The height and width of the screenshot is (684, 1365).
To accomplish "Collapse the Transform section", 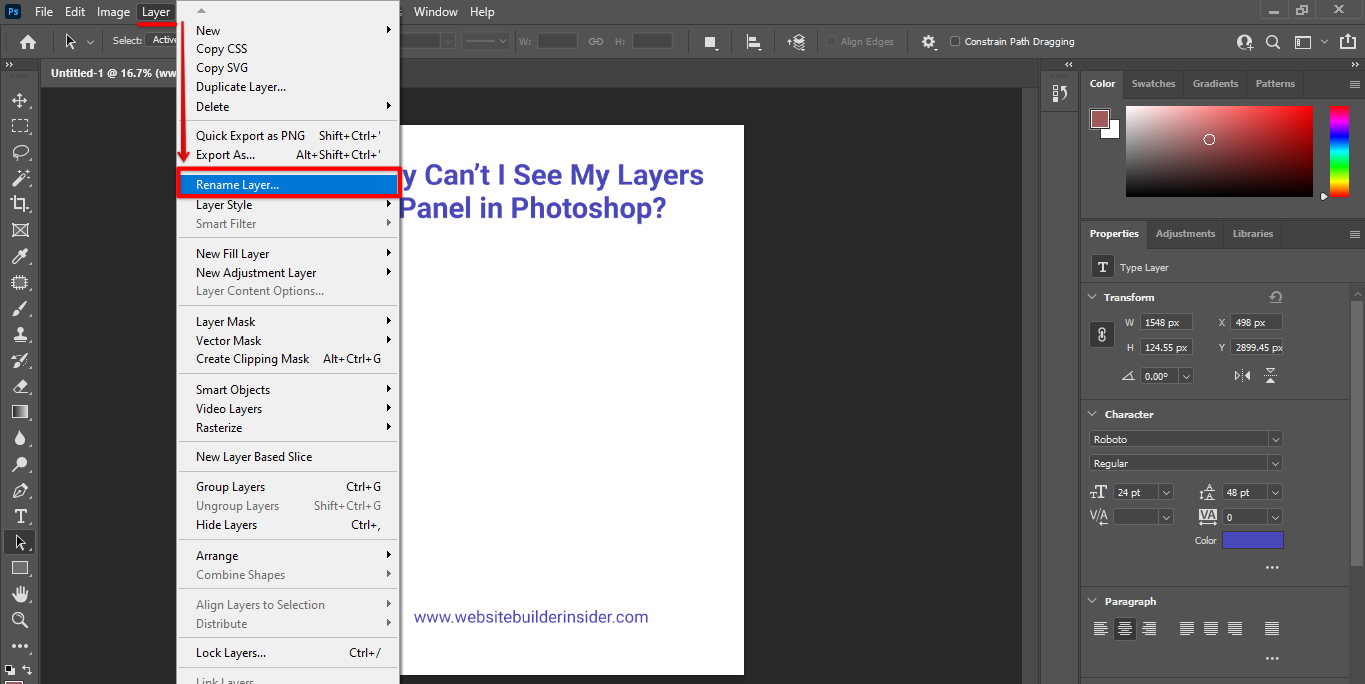I will pyautogui.click(x=1092, y=298).
